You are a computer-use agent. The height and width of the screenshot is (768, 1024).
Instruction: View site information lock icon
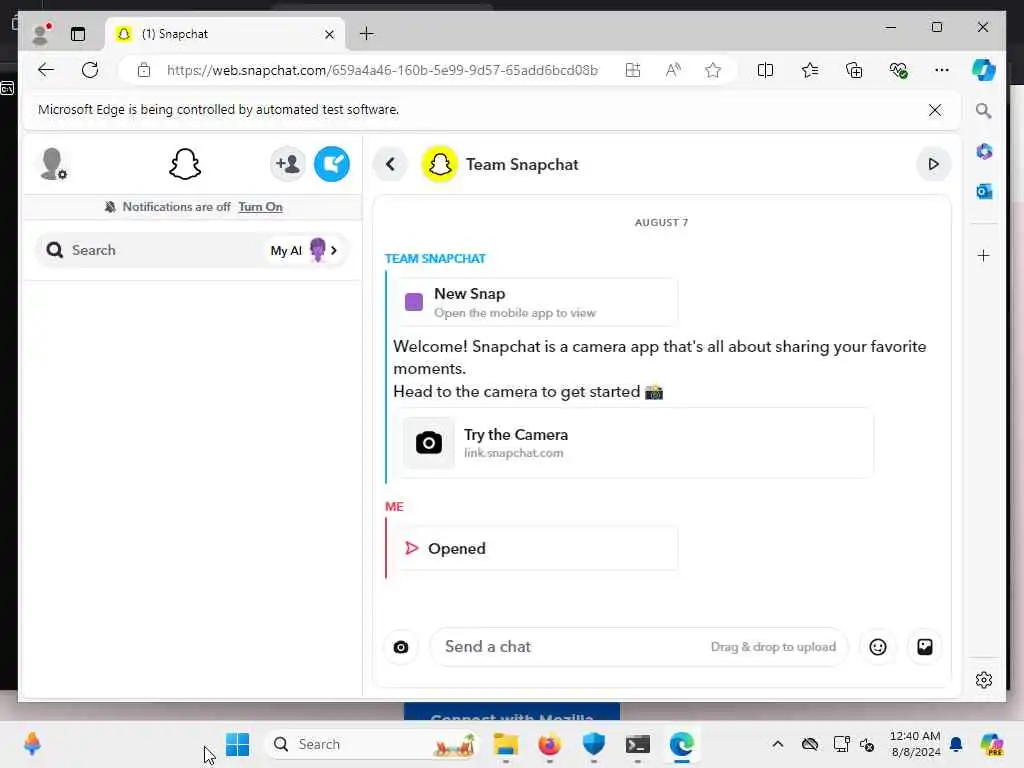click(x=144, y=70)
